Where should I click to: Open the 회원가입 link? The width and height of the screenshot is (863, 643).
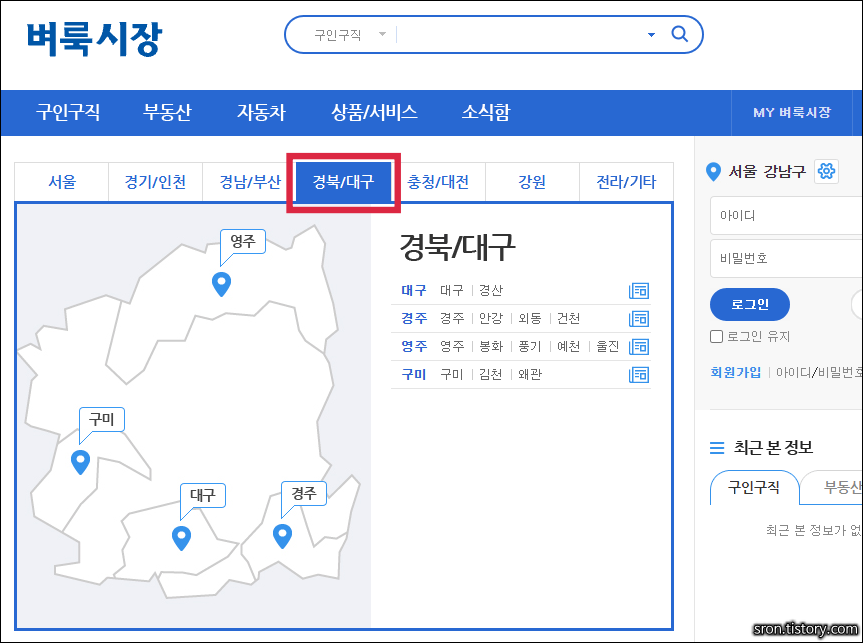click(735, 373)
